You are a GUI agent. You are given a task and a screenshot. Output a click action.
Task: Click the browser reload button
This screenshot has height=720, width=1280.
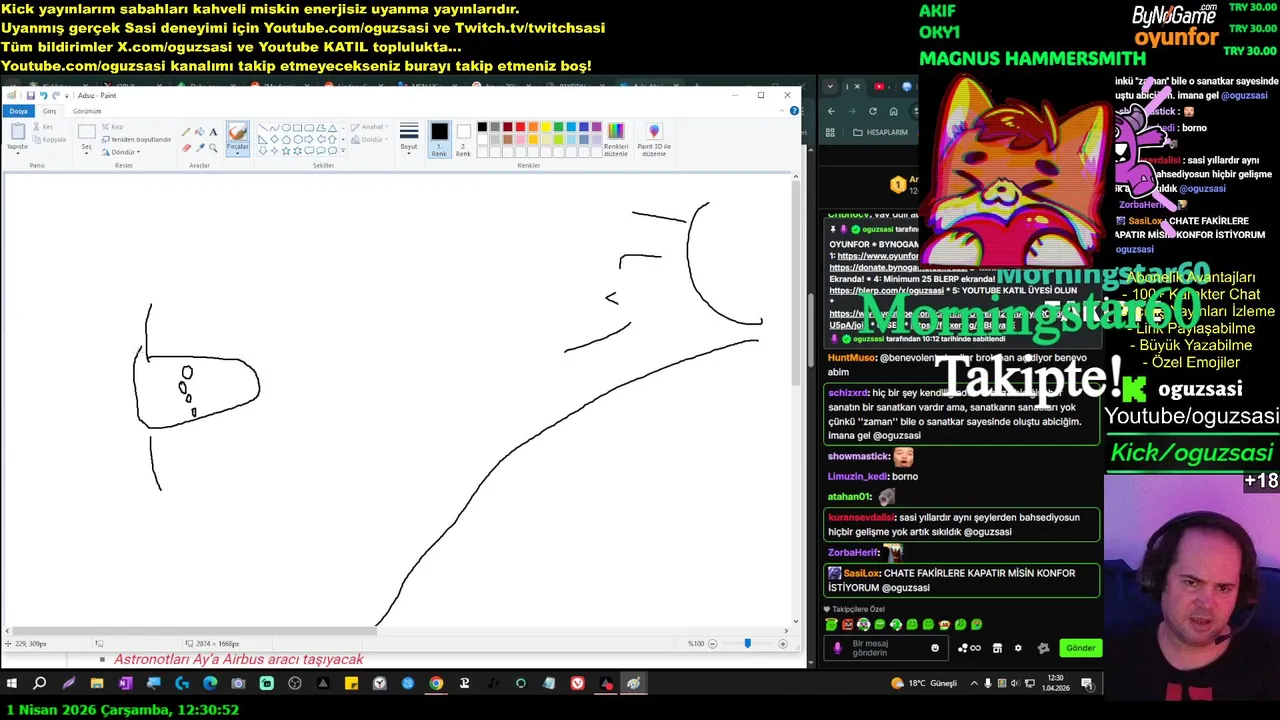click(873, 111)
